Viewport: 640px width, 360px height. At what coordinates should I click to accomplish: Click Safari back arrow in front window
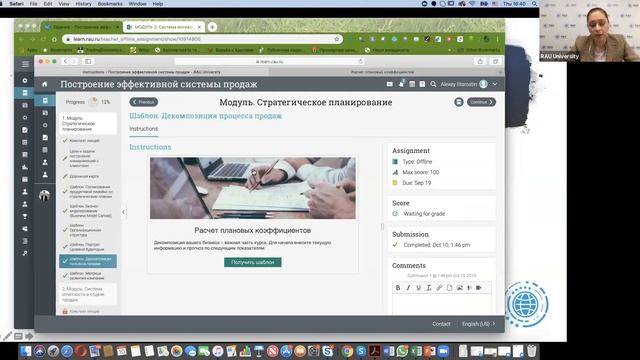click(65, 61)
